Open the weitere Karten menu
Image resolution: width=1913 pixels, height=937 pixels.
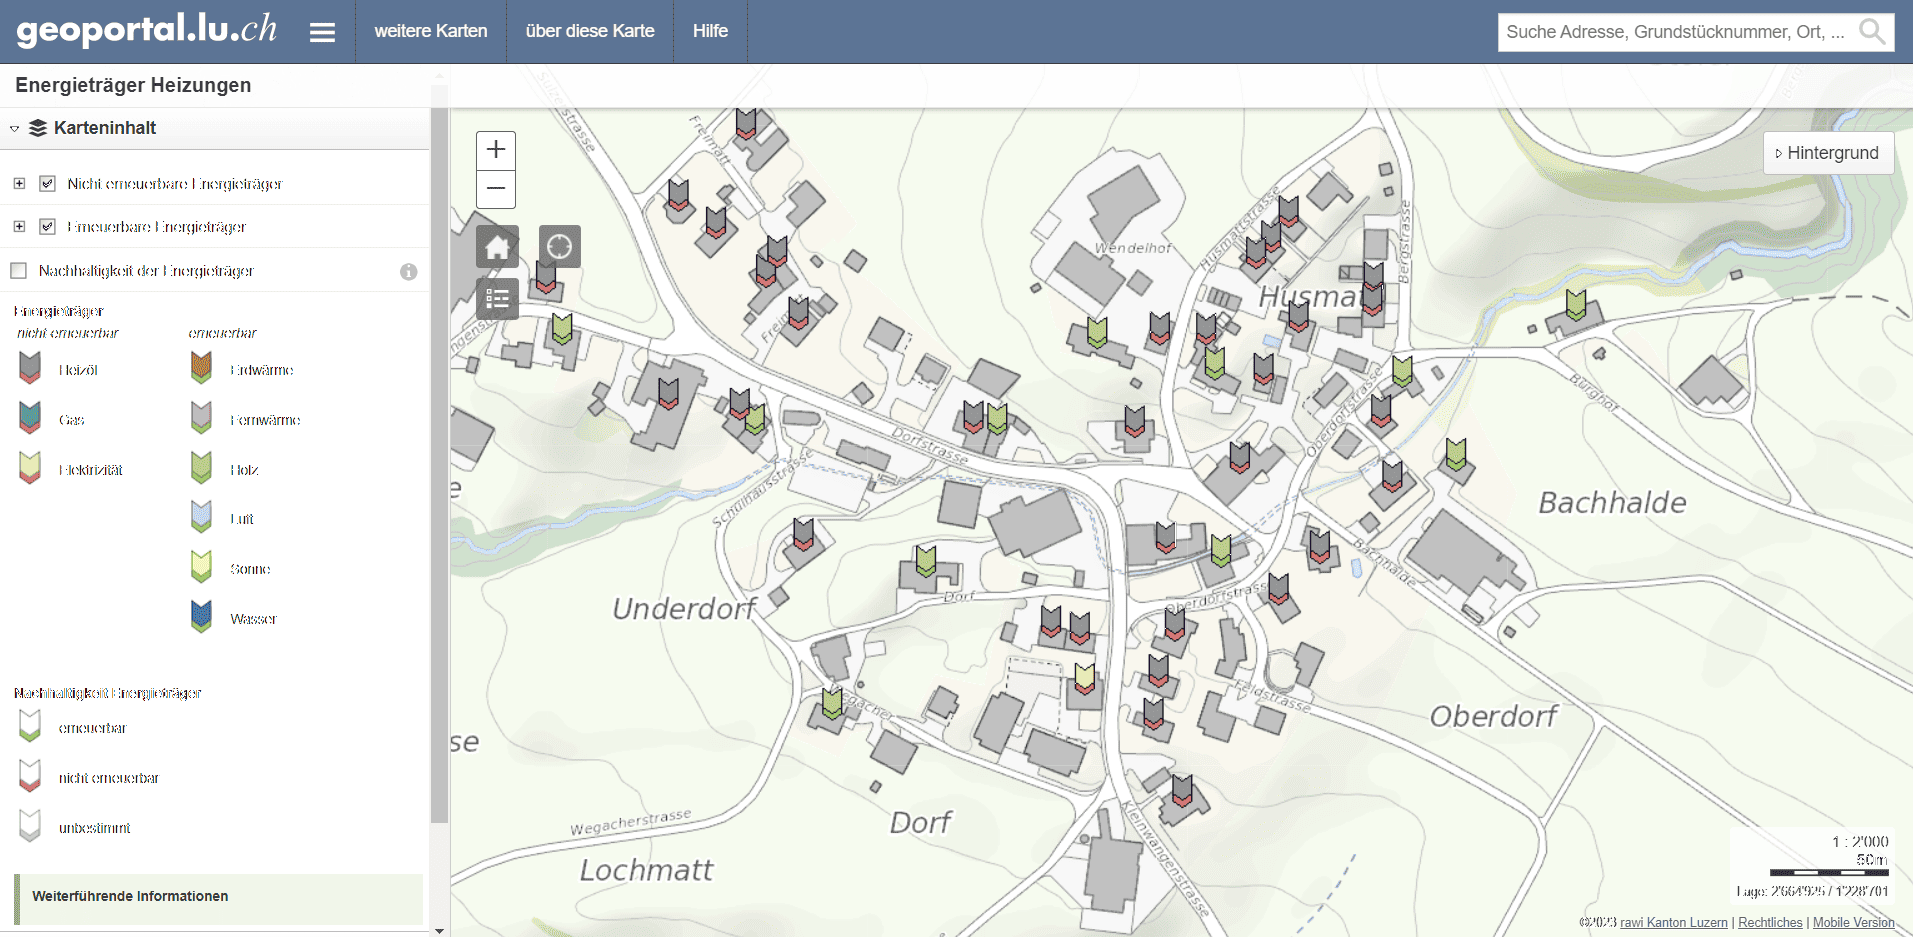pos(431,32)
